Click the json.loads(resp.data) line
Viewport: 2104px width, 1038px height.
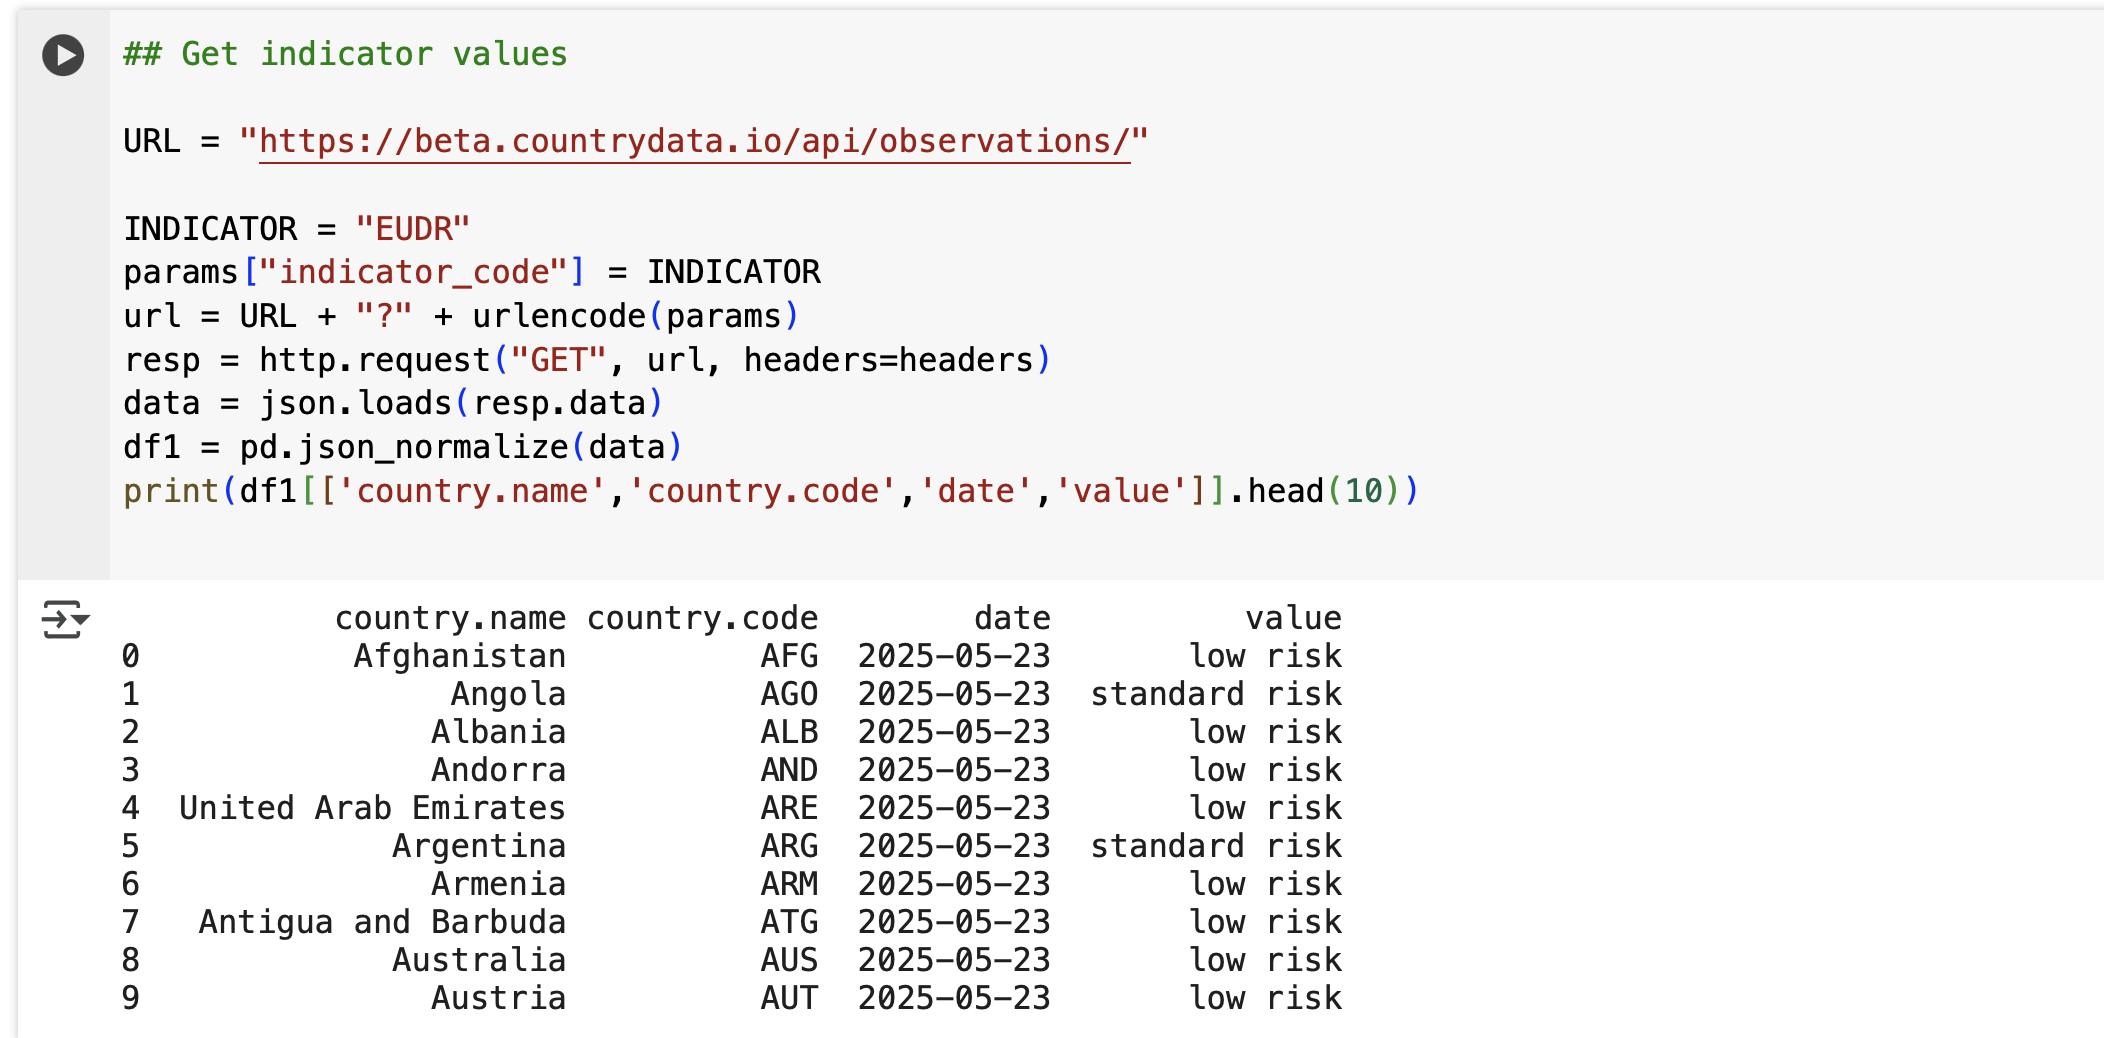pos(393,404)
